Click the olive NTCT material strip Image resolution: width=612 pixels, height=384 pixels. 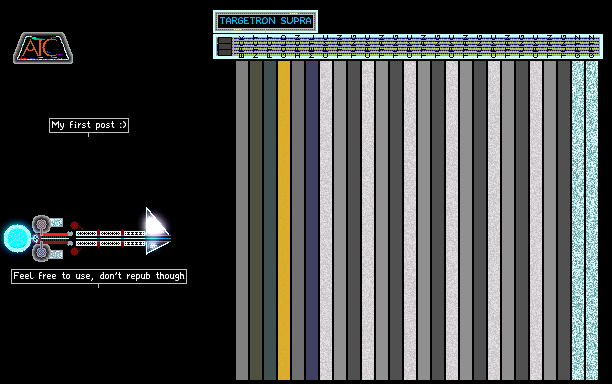point(256,220)
